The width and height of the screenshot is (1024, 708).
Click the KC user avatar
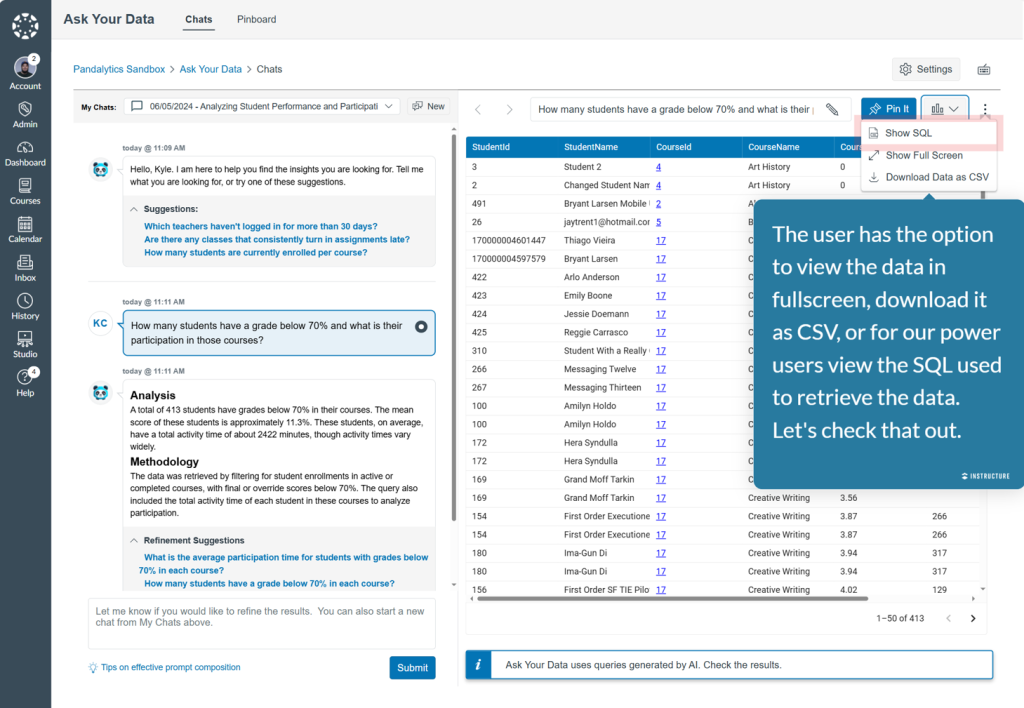pos(100,323)
